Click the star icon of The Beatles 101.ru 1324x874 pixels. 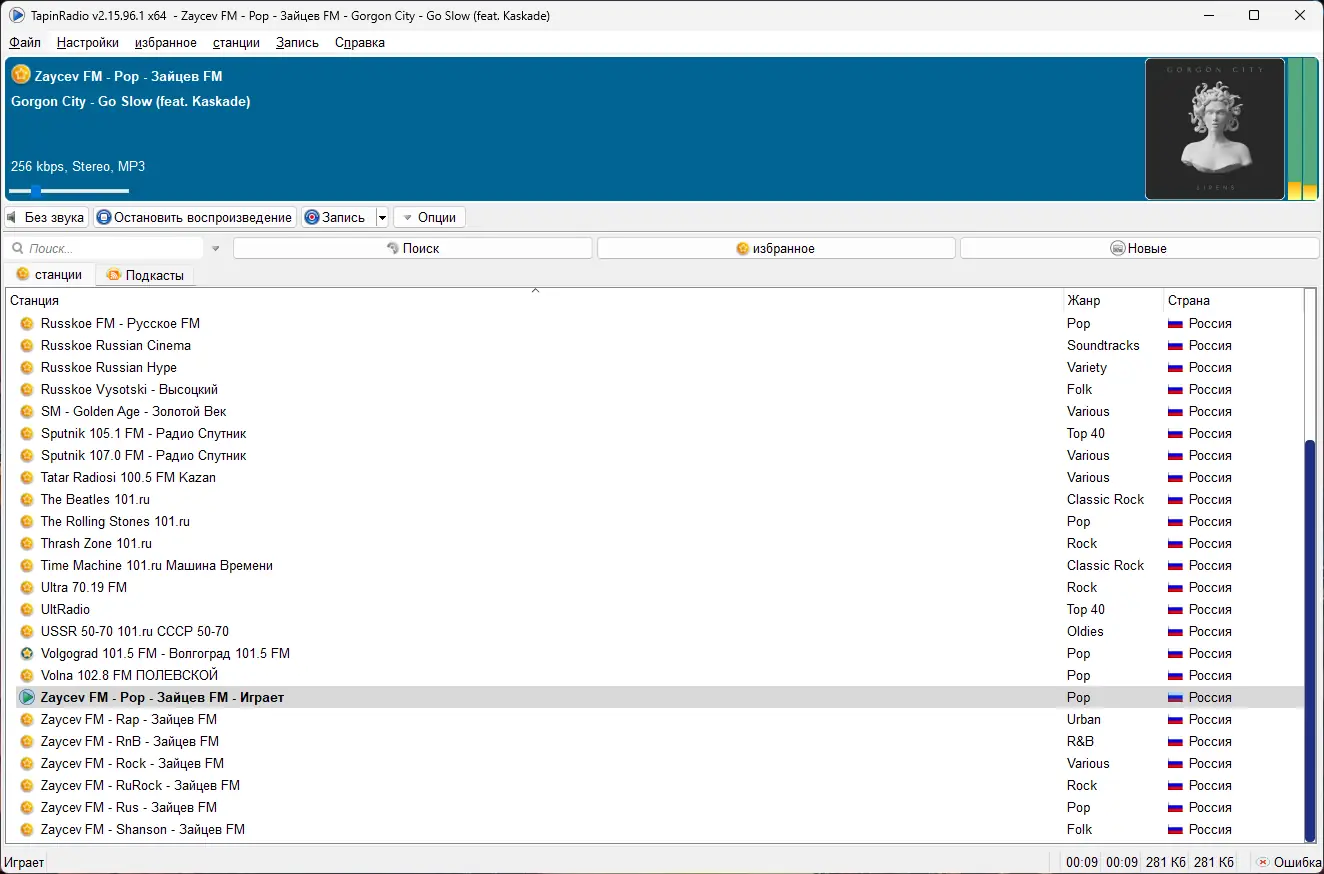[x=27, y=500]
